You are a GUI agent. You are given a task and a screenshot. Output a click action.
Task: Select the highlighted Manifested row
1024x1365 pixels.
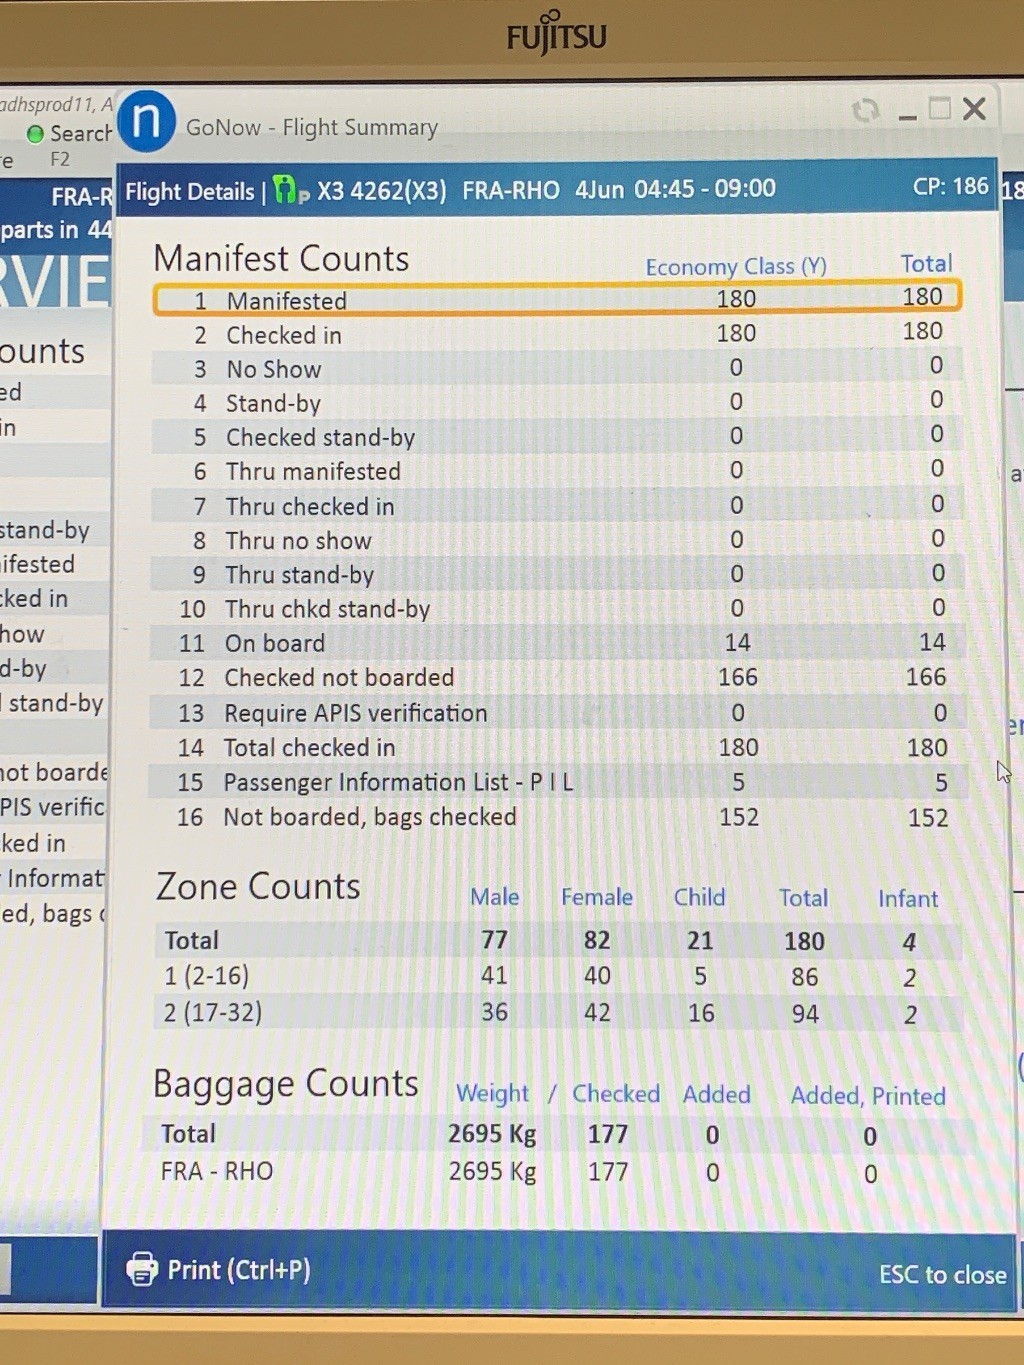[556, 299]
